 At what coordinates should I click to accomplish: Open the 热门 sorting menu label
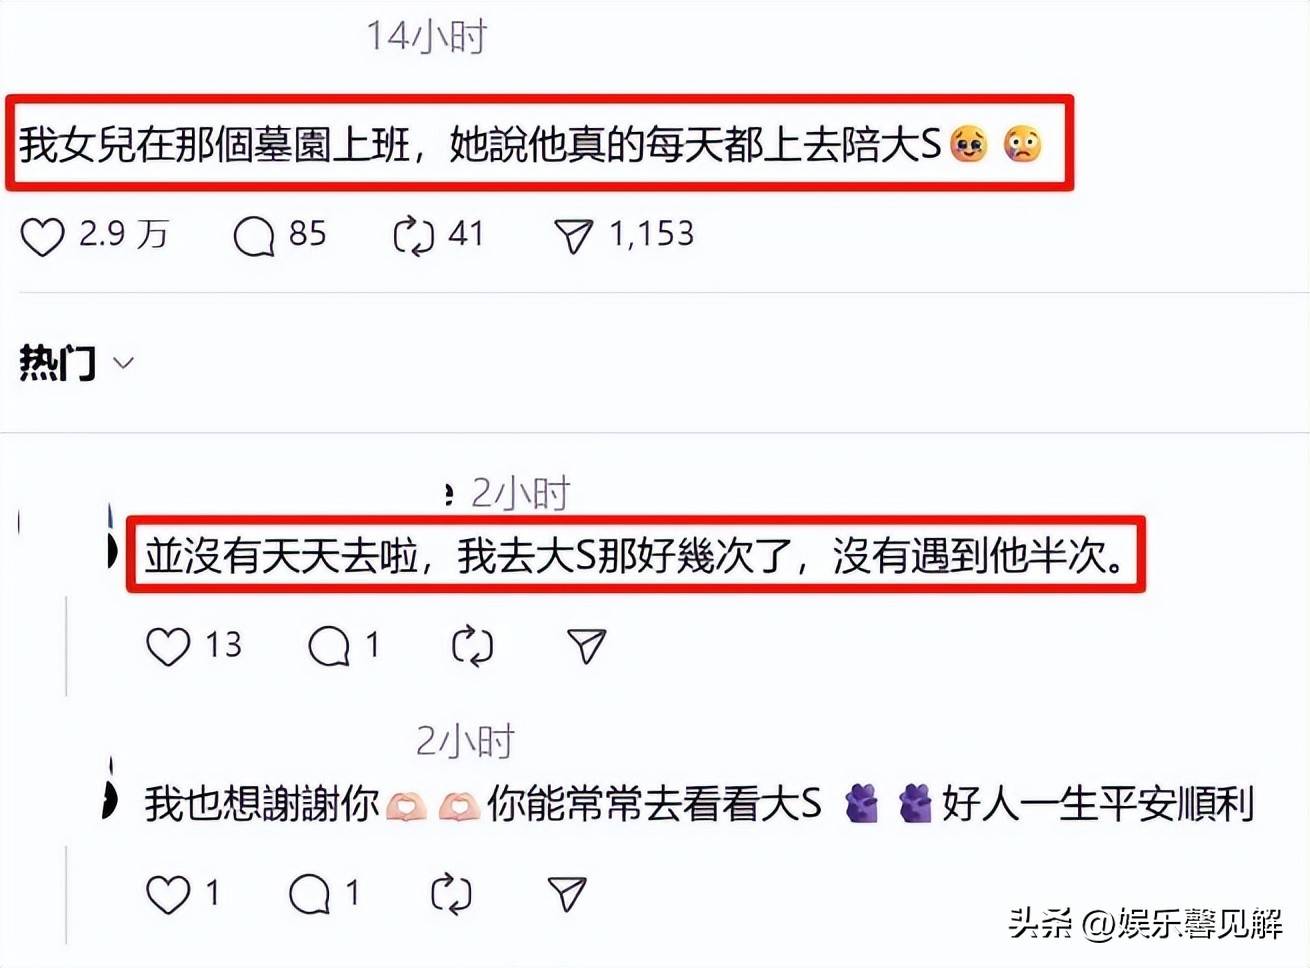pos(58,362)
